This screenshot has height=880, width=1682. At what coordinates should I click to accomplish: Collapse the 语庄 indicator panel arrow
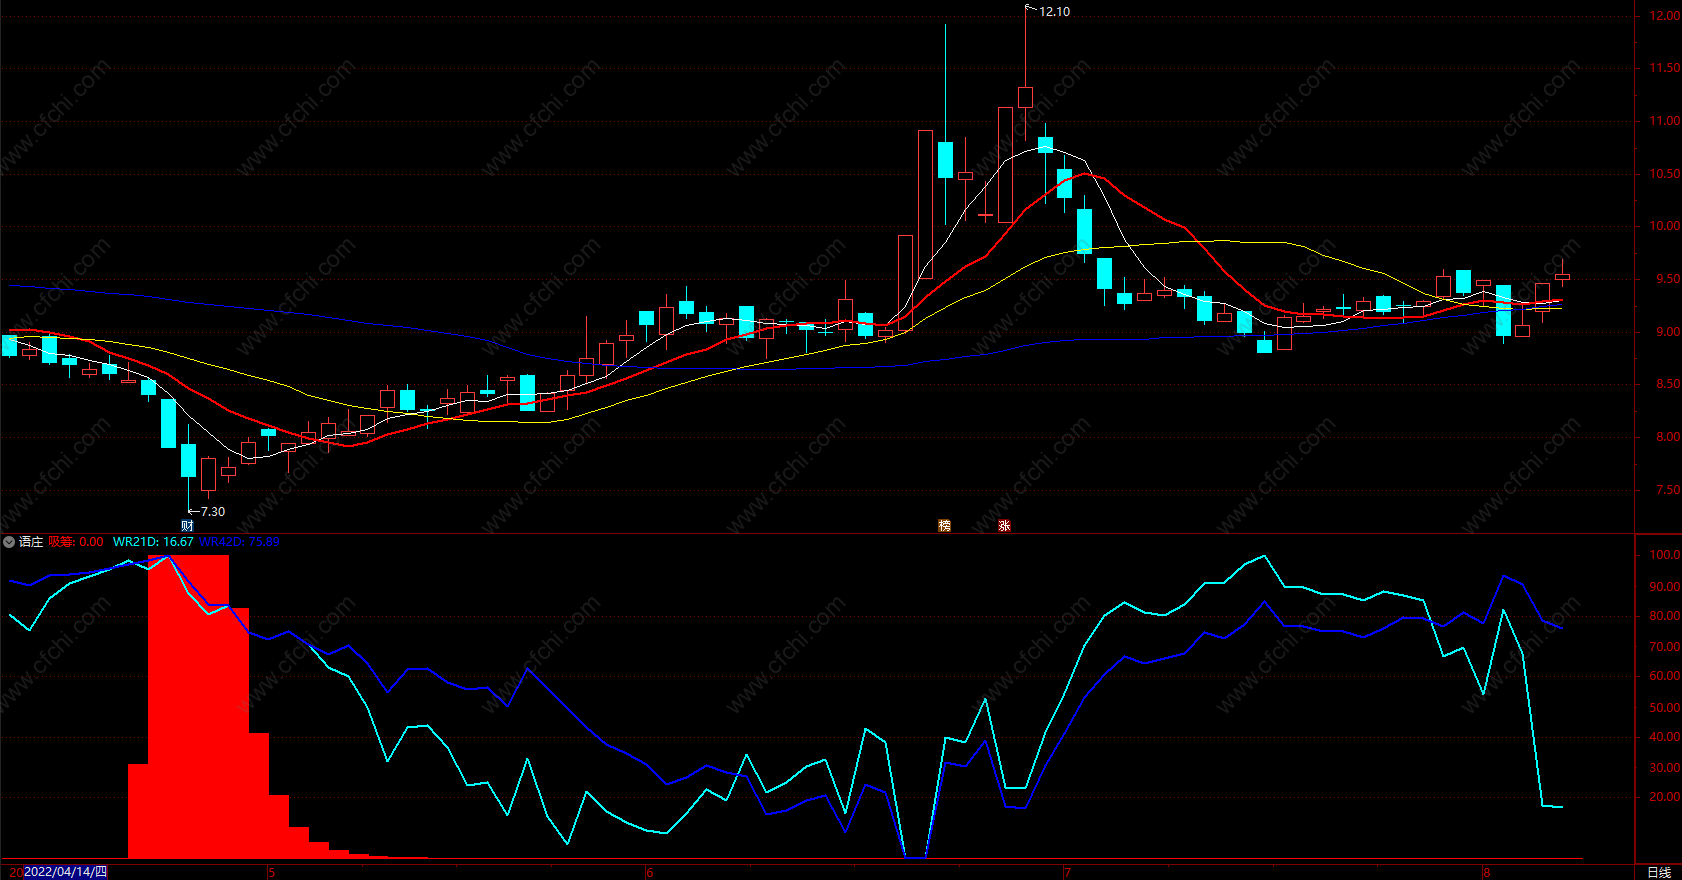point(9,542)
